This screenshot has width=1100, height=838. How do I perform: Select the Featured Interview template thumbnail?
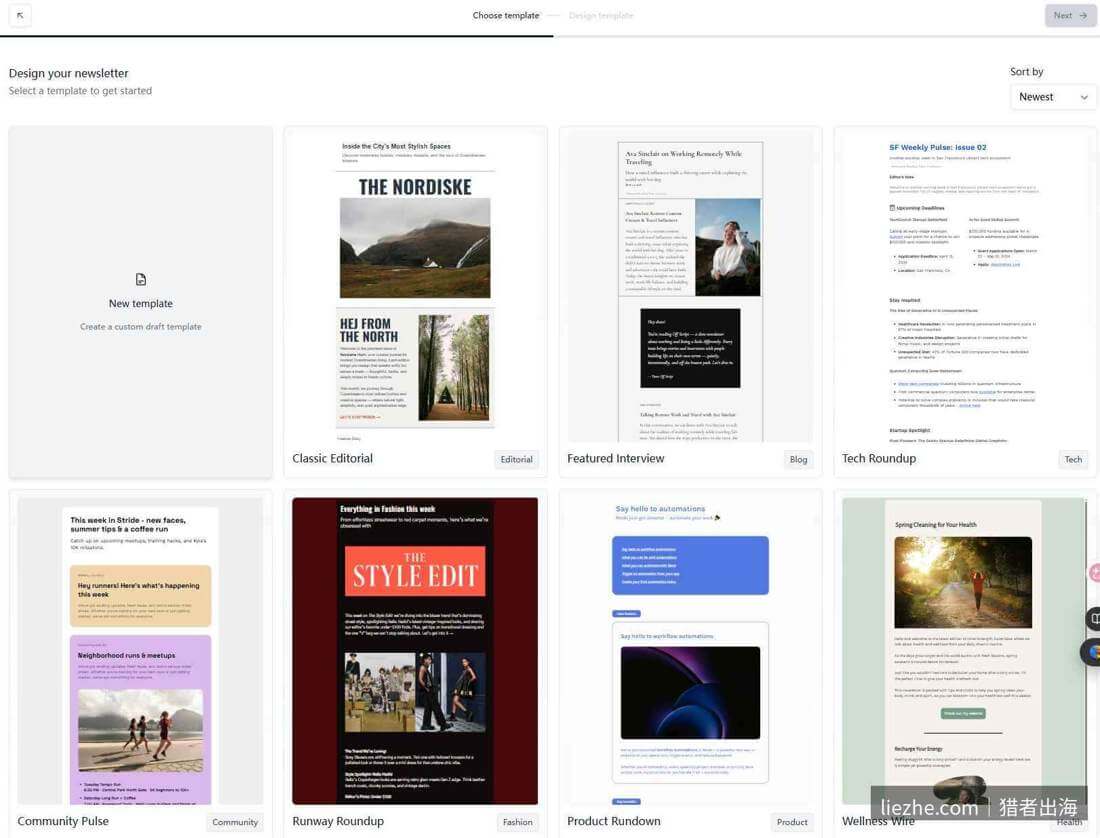click(x=690, y=286)
